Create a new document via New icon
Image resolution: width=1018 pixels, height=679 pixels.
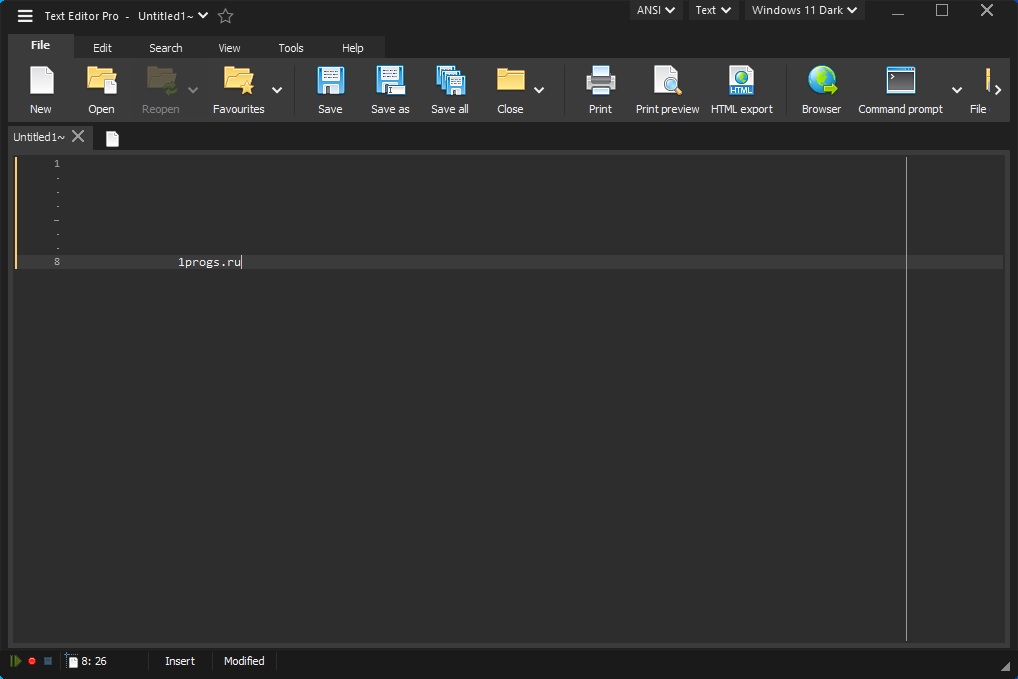[40, 88]
